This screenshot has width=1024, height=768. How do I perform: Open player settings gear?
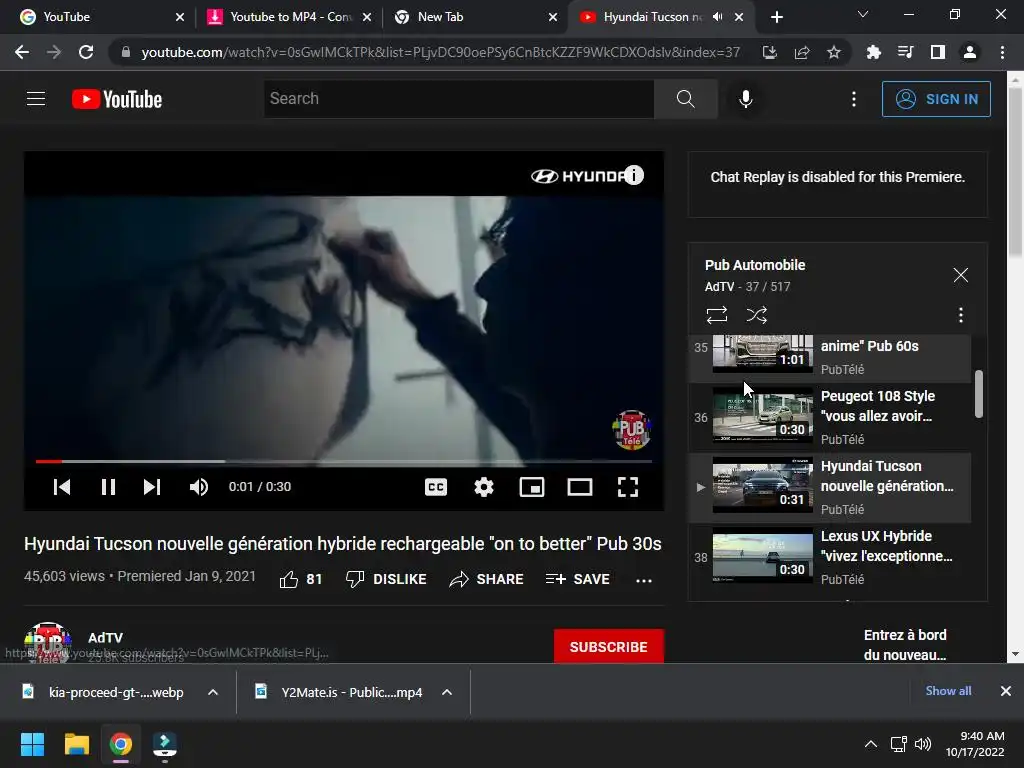(484, 487)
